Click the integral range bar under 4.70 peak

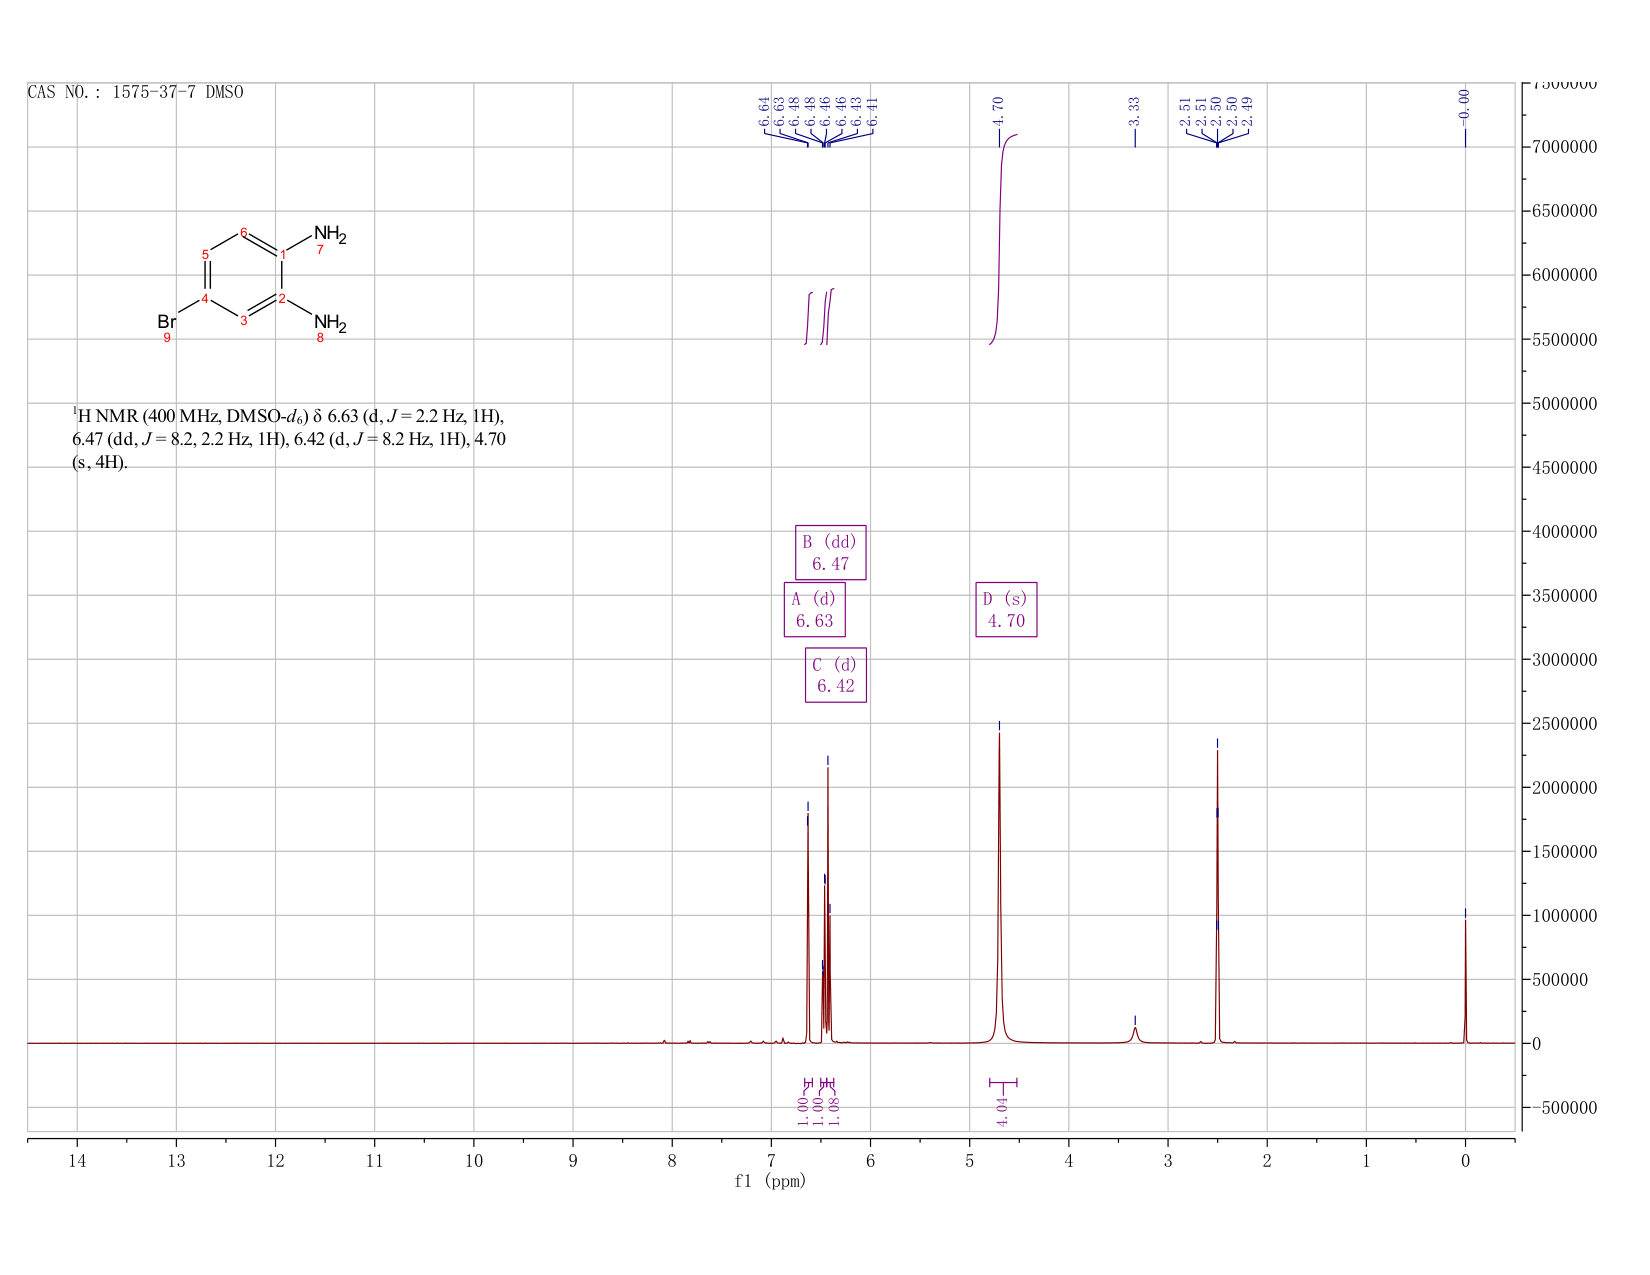(1003, 1082)
